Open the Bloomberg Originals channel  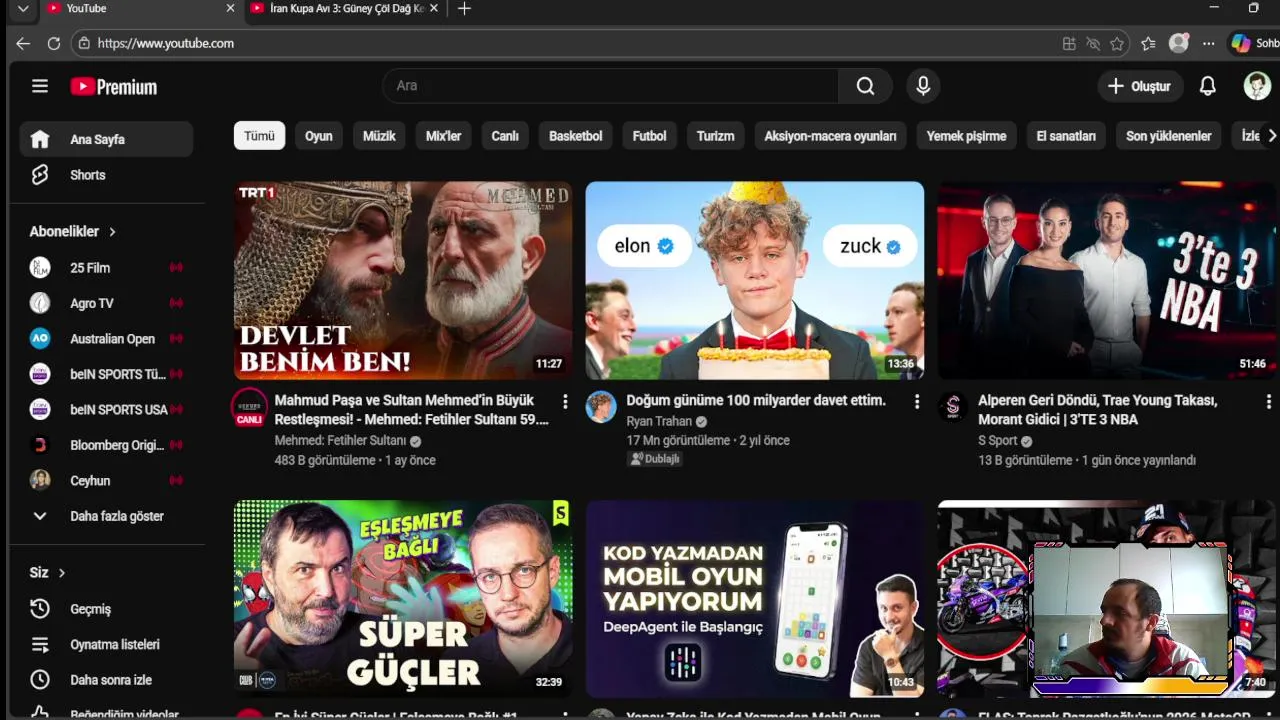(106, 445)
